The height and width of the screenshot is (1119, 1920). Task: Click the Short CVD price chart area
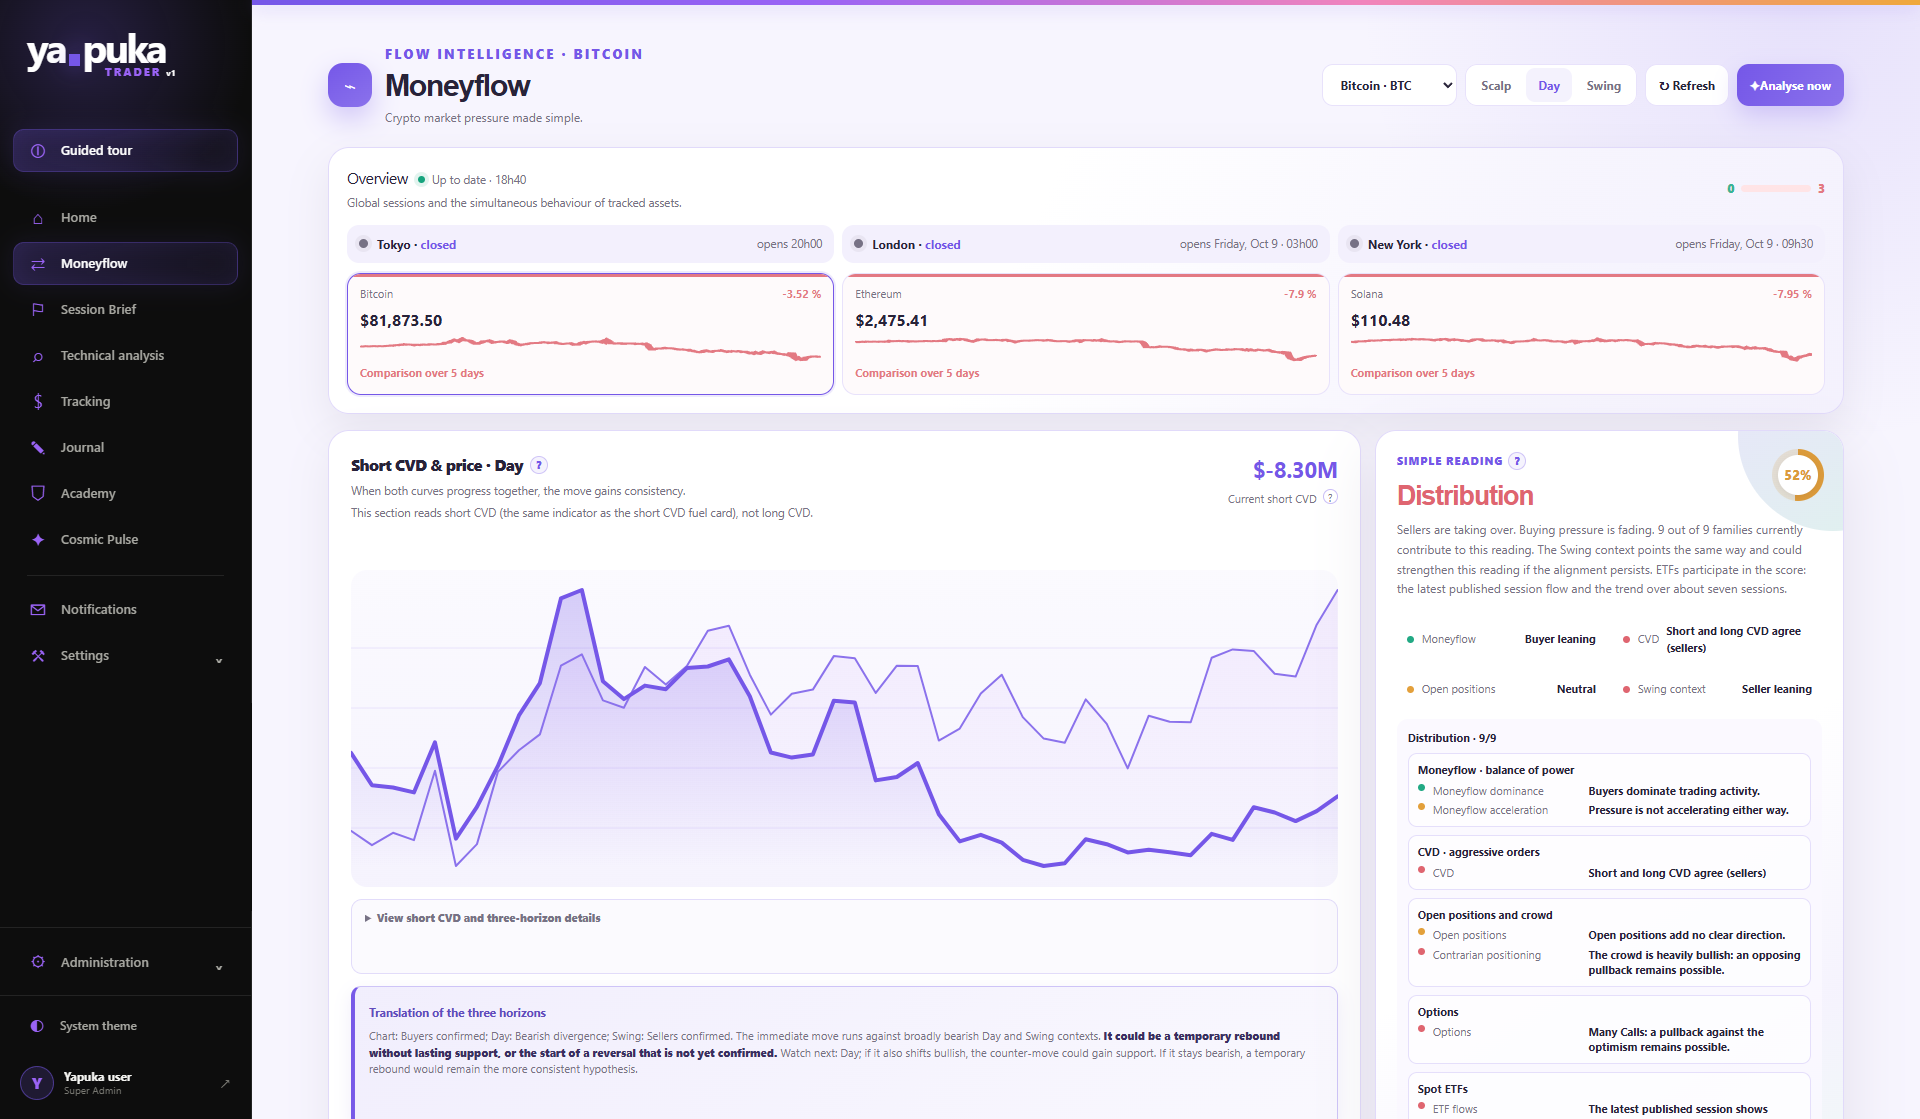(x=844, y=728)
